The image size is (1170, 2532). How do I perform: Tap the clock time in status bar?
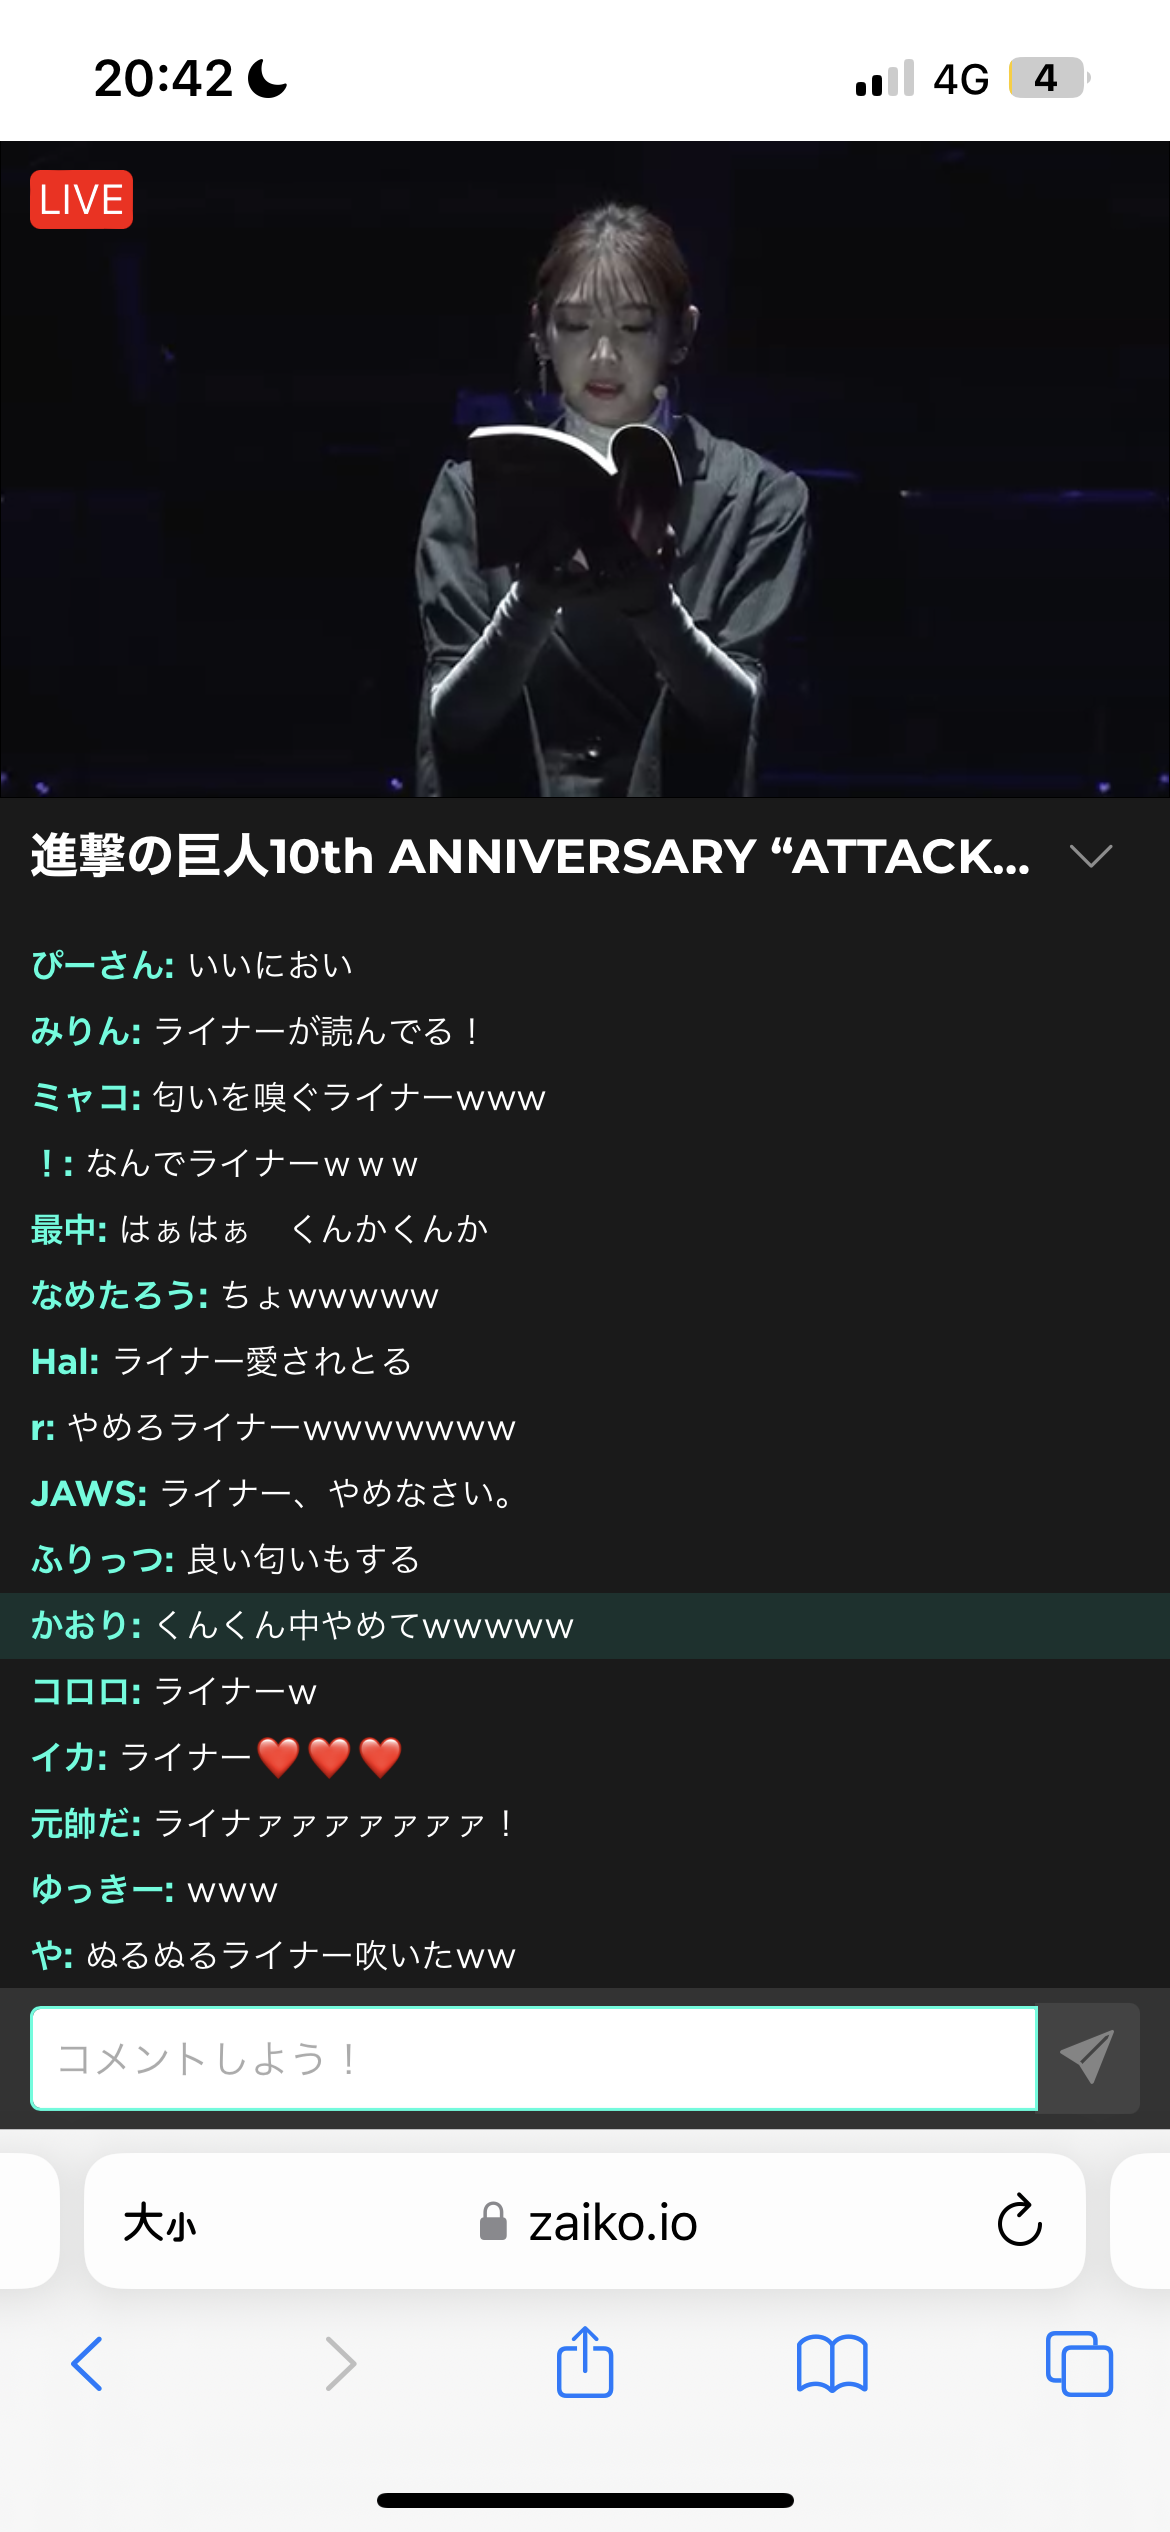pyautogui.click(x=163, y=78)
